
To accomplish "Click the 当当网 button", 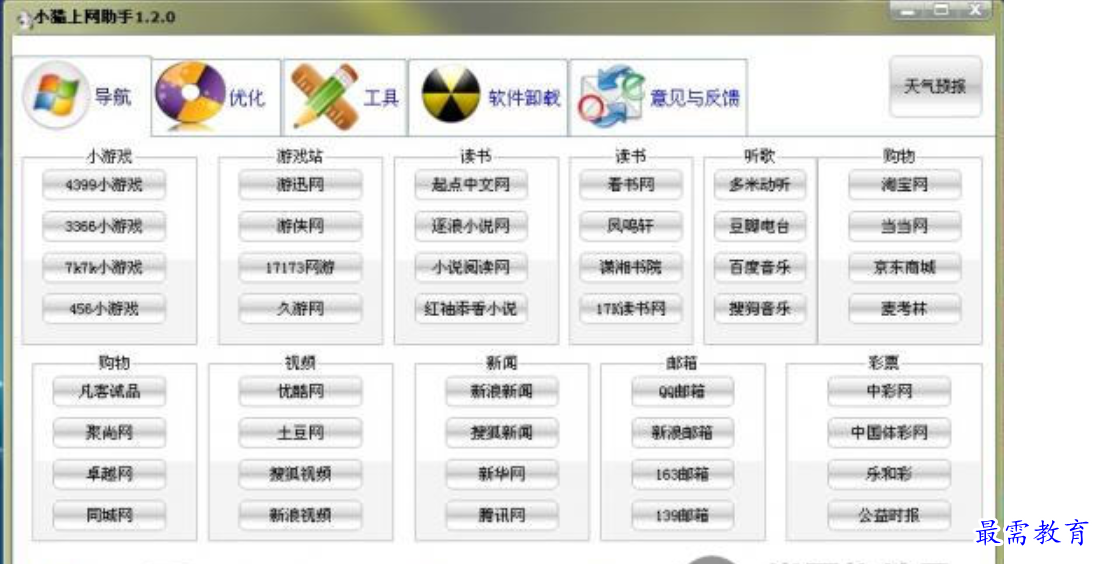I will tap(905, 226).
